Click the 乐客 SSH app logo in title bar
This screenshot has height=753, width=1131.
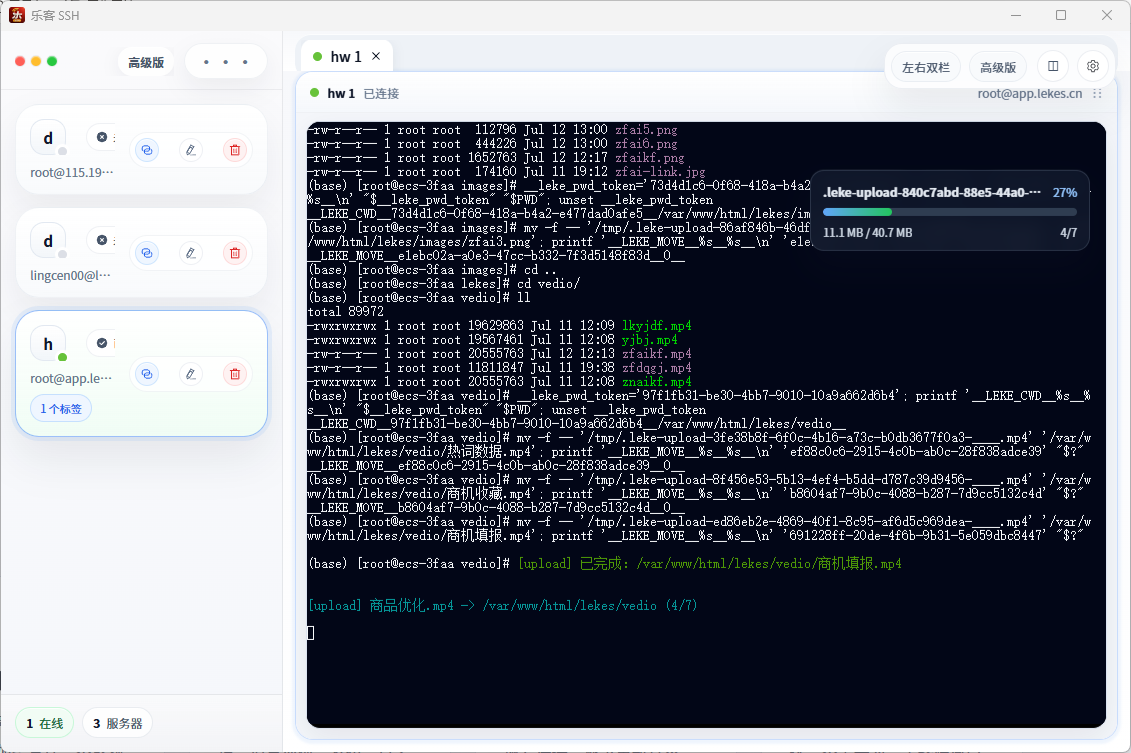pos(17,15)
